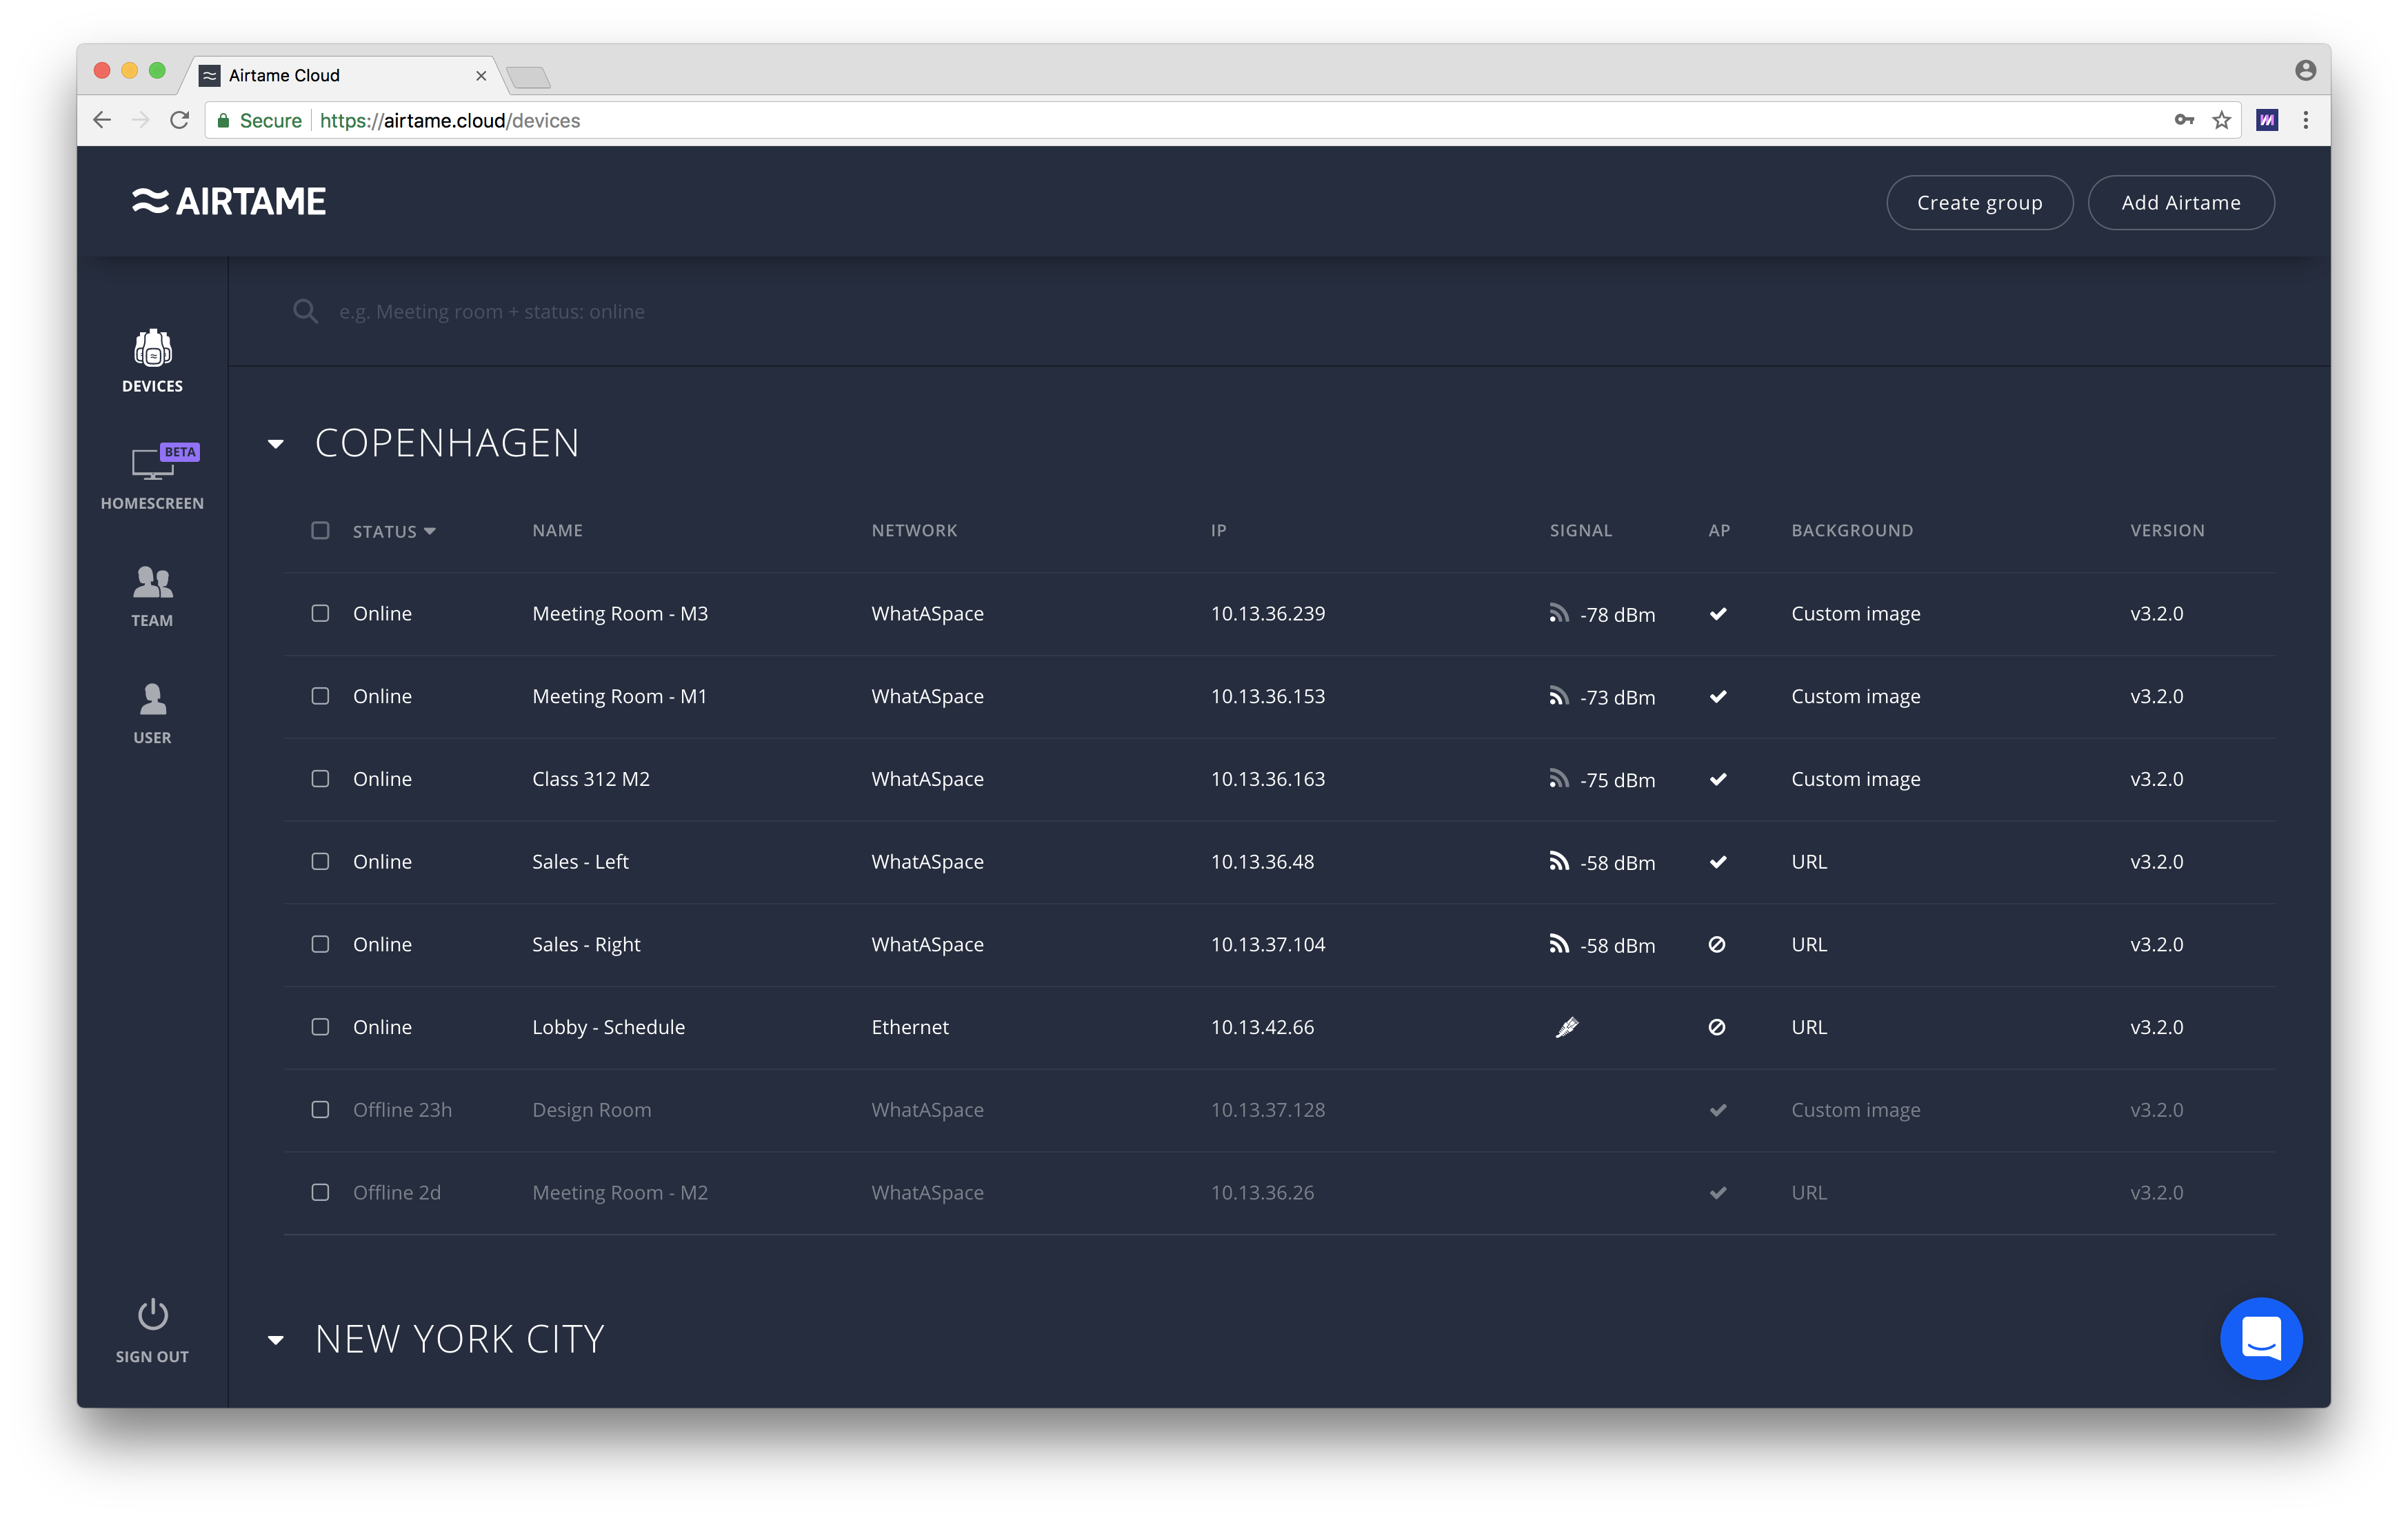The height and width of the screenshot is (1518, 2408).
Task: Click AP checkmark for Meeting Room - M2
Action: click(x=1717, y=1193)
